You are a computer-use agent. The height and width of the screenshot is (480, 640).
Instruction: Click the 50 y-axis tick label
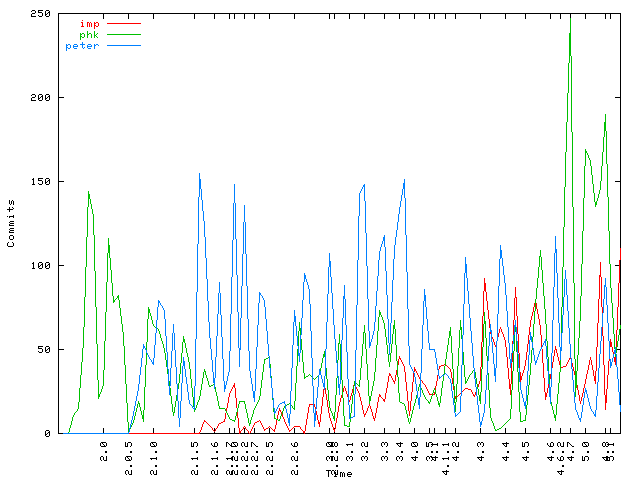tap(45, 350)
